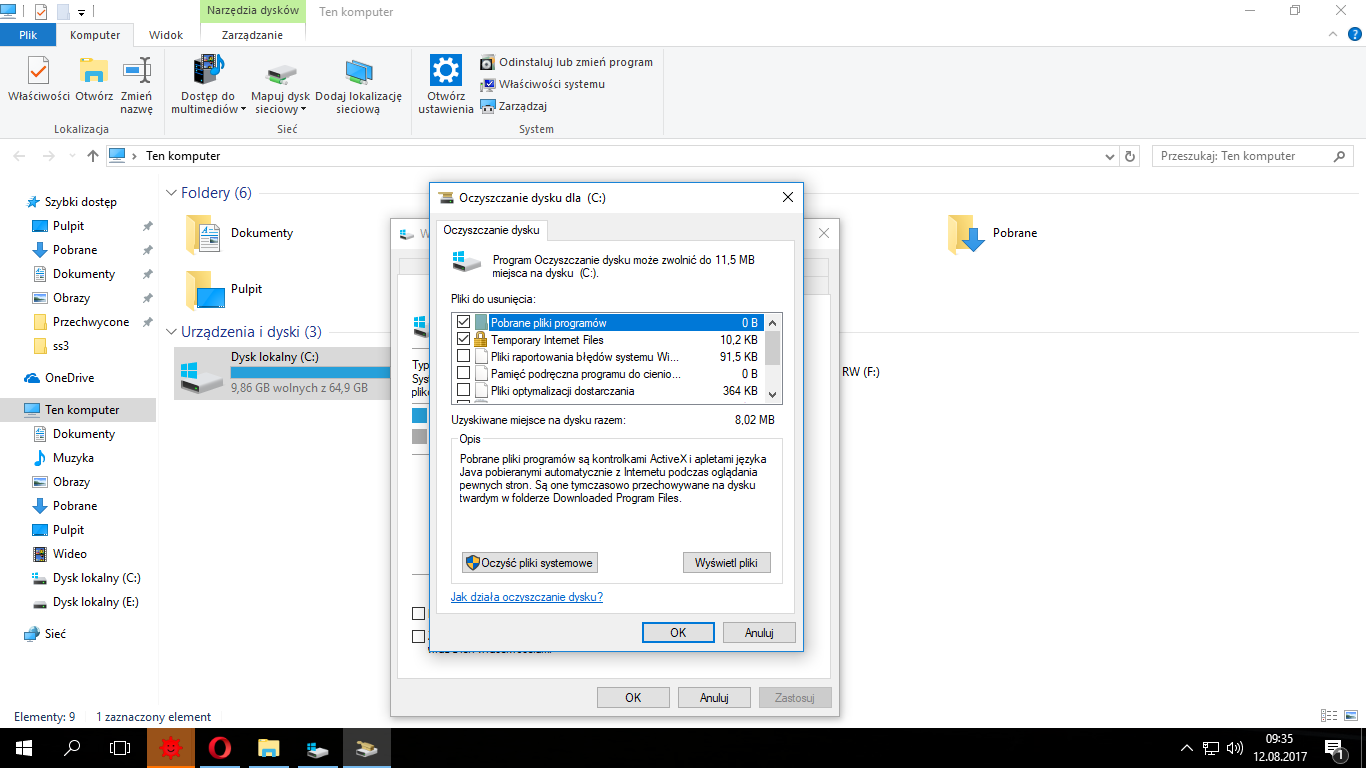The image size is (1366, 768).
Task: Cancel Disk Cleanup with Anuluj
Action: tap(760, 632)
